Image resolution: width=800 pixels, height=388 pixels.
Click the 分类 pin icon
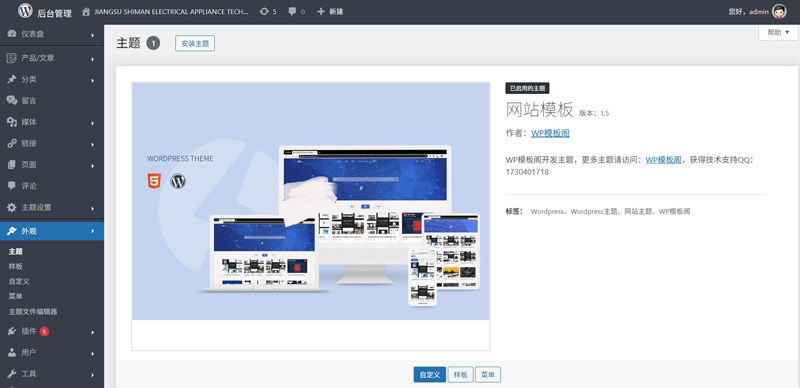(12, 80)
